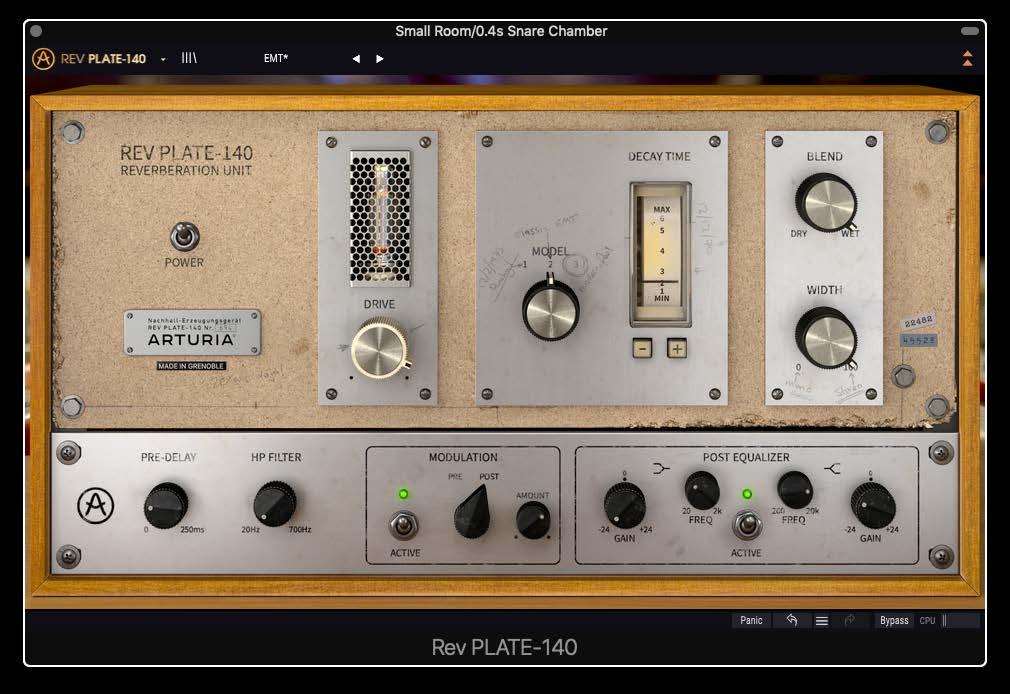Image resolution: width=1010 pixels, height=694 pixels.
Task: Click the ARTURIA nameplate badge
Action: [x=193, y=333]
